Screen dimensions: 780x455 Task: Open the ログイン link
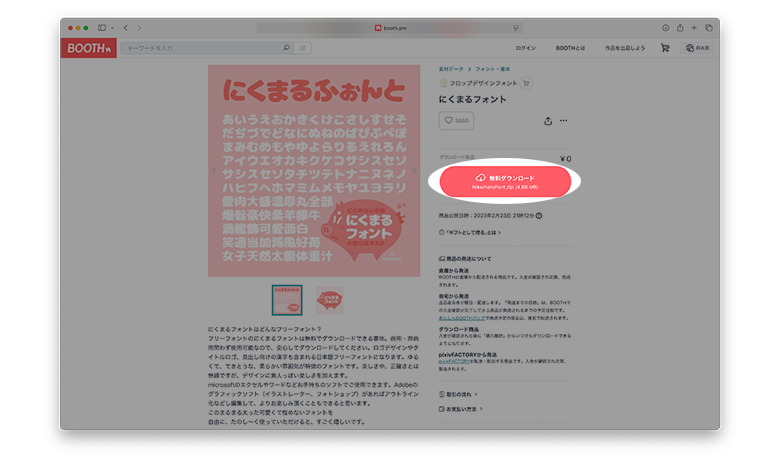525,48
